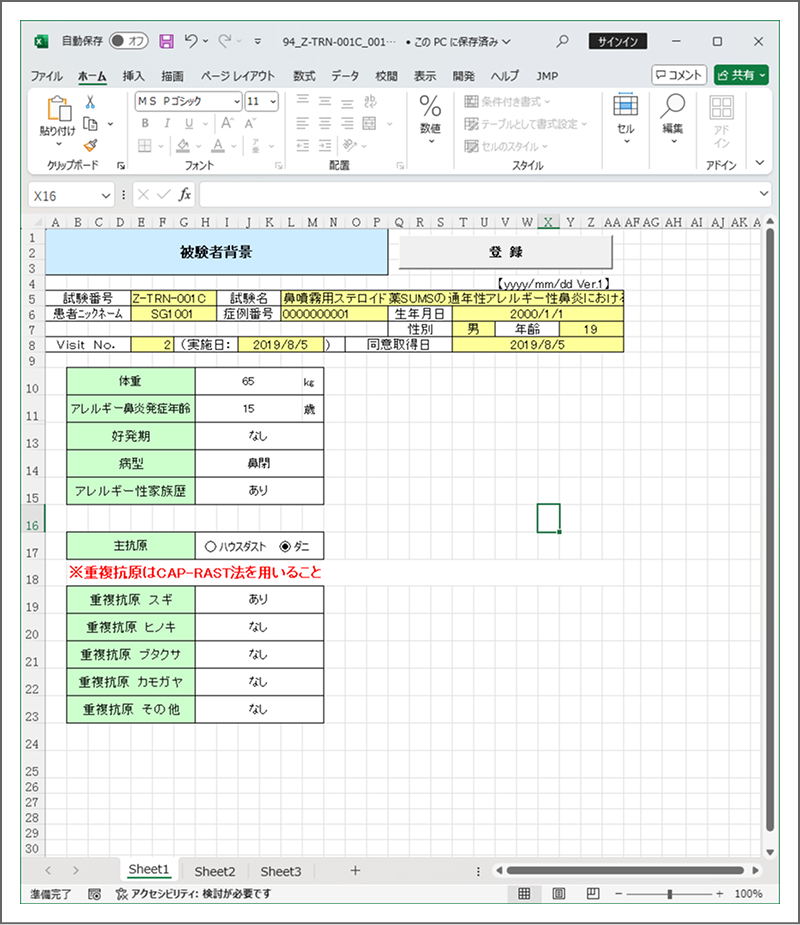Toggle the AutoSave switch
The image size is (800, 925).
[x=128, y=41]
